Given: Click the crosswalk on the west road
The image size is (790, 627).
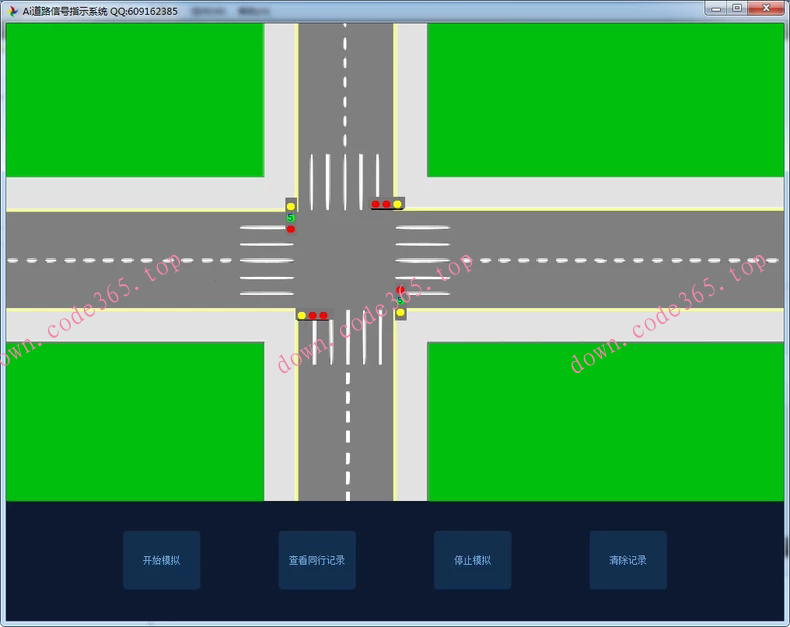Looking at the screenshot, I should [267, 261].
